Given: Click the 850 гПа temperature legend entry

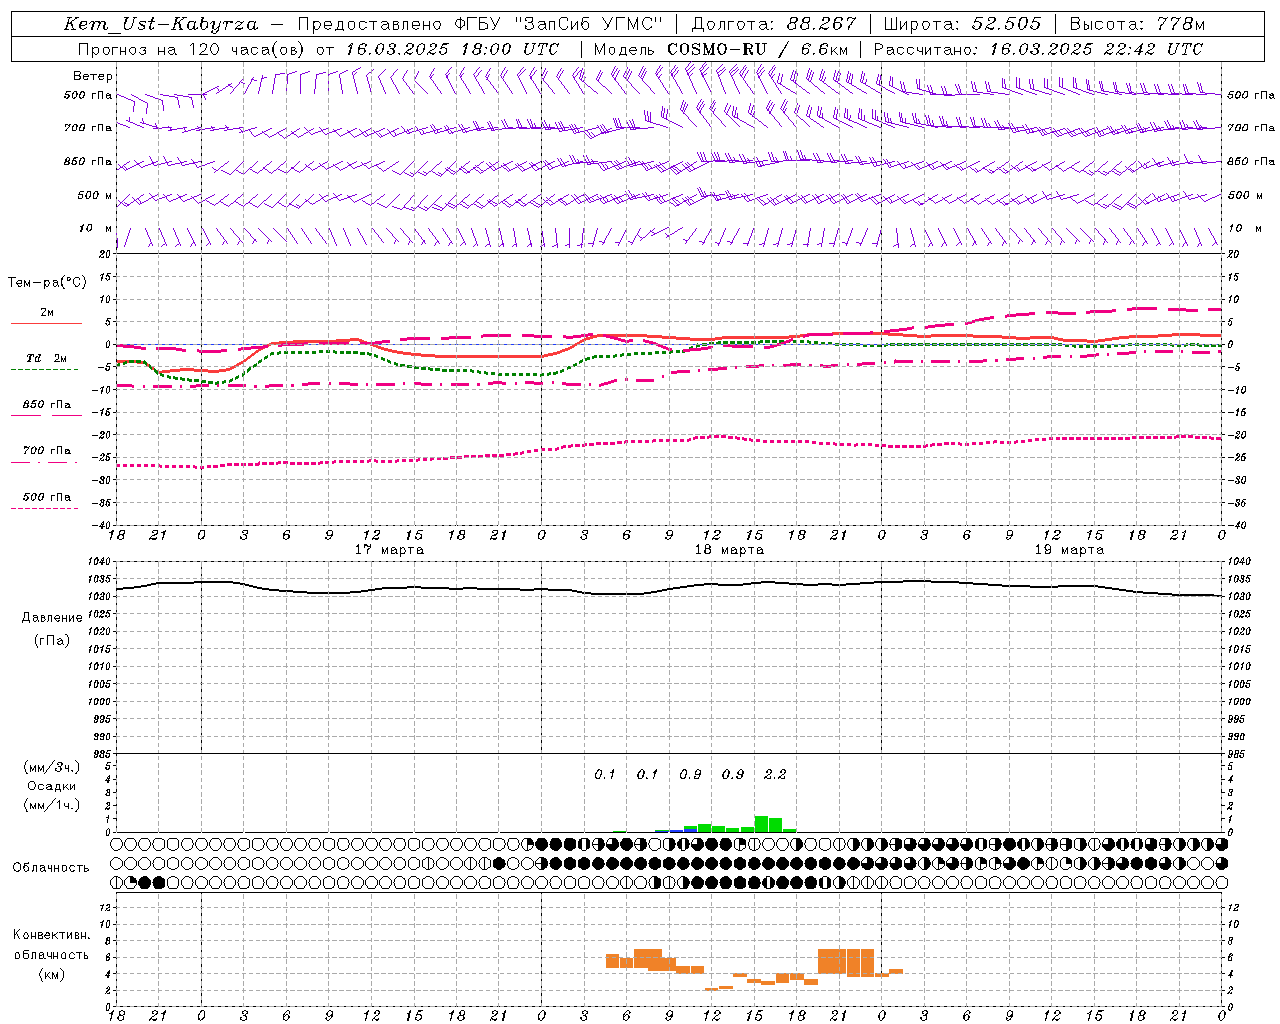Looking at the screenshot, I should pos(46,405).
